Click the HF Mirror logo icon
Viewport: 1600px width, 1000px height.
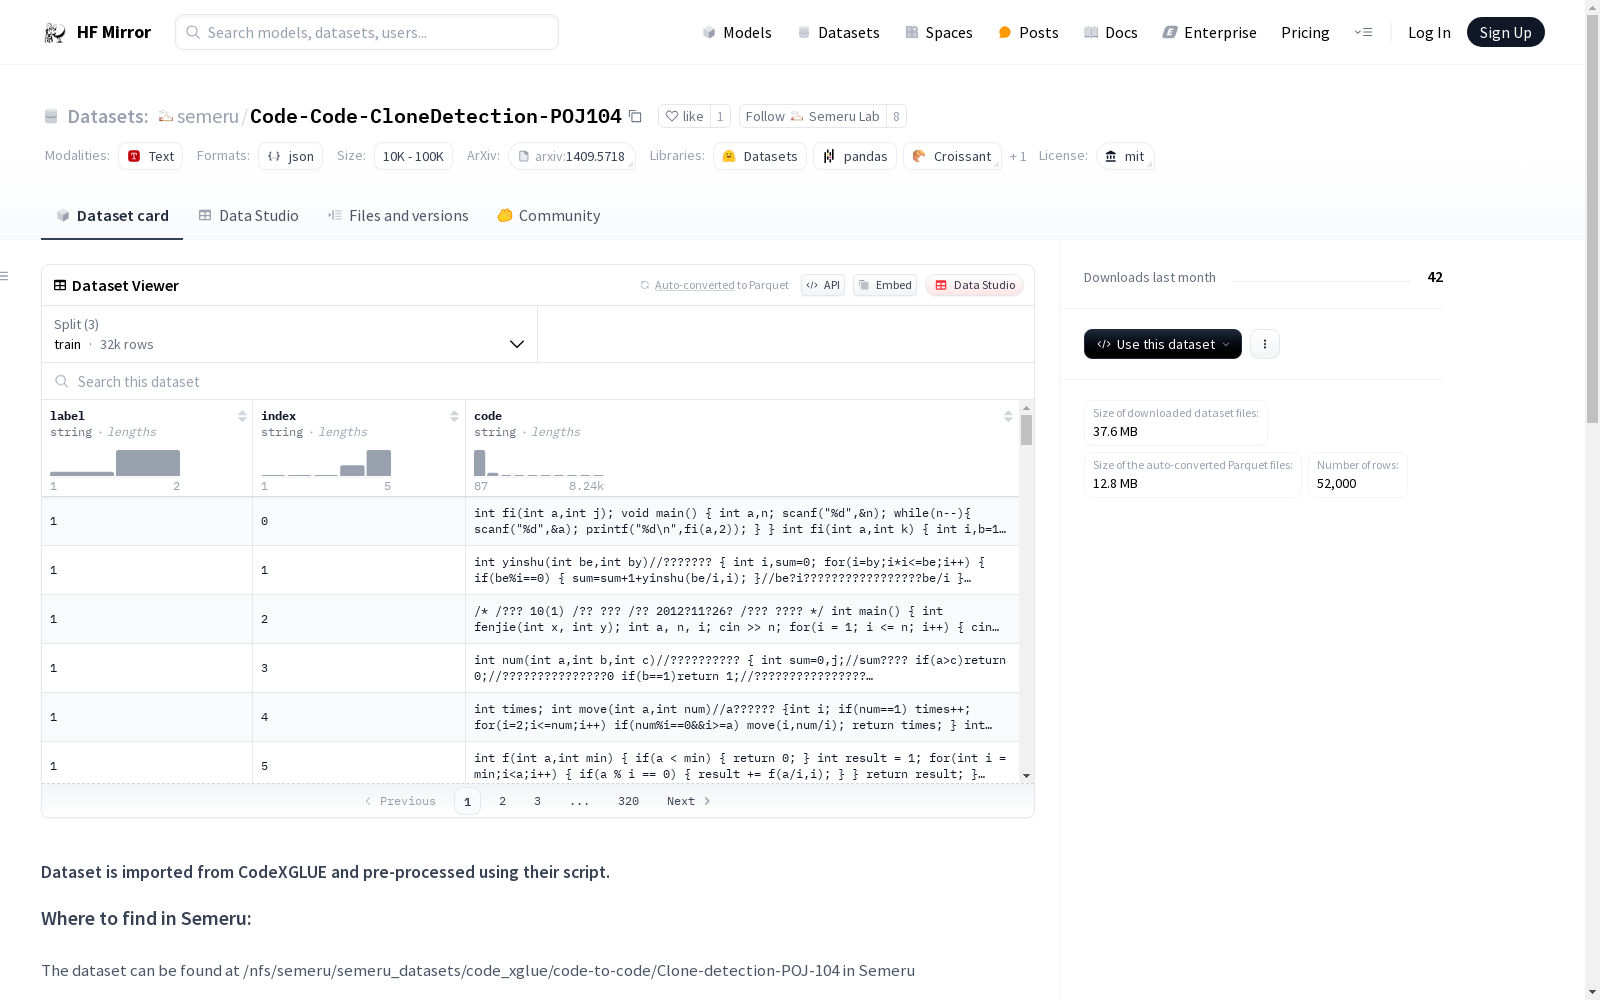[x=55, y=33]
